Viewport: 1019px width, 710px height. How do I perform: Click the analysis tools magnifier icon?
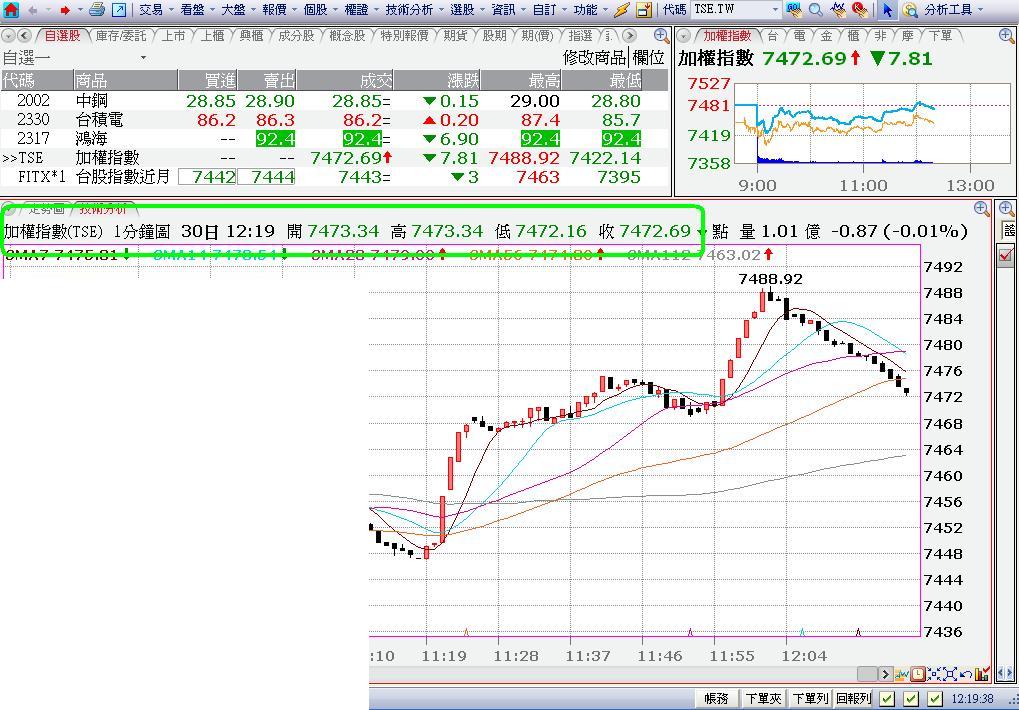click(x=910, y=10)
